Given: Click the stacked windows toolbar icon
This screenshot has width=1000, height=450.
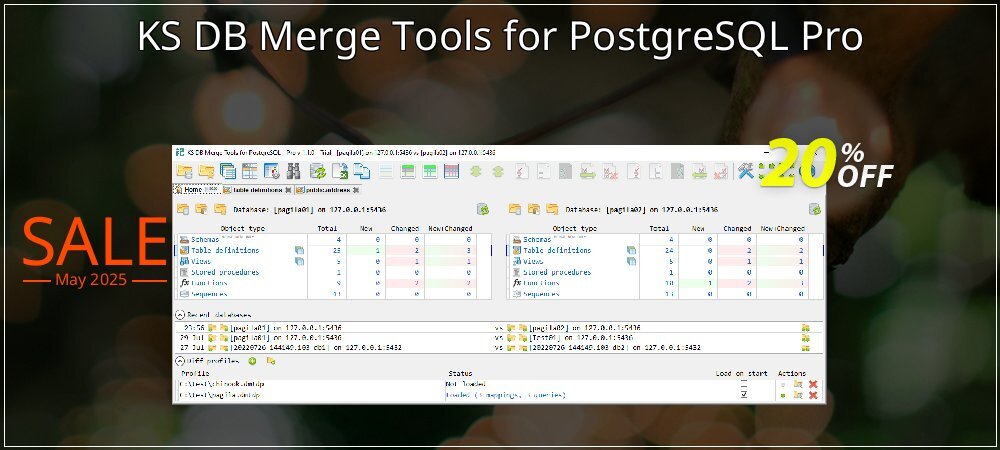Looking at the screenshot, I should point(228,171).
